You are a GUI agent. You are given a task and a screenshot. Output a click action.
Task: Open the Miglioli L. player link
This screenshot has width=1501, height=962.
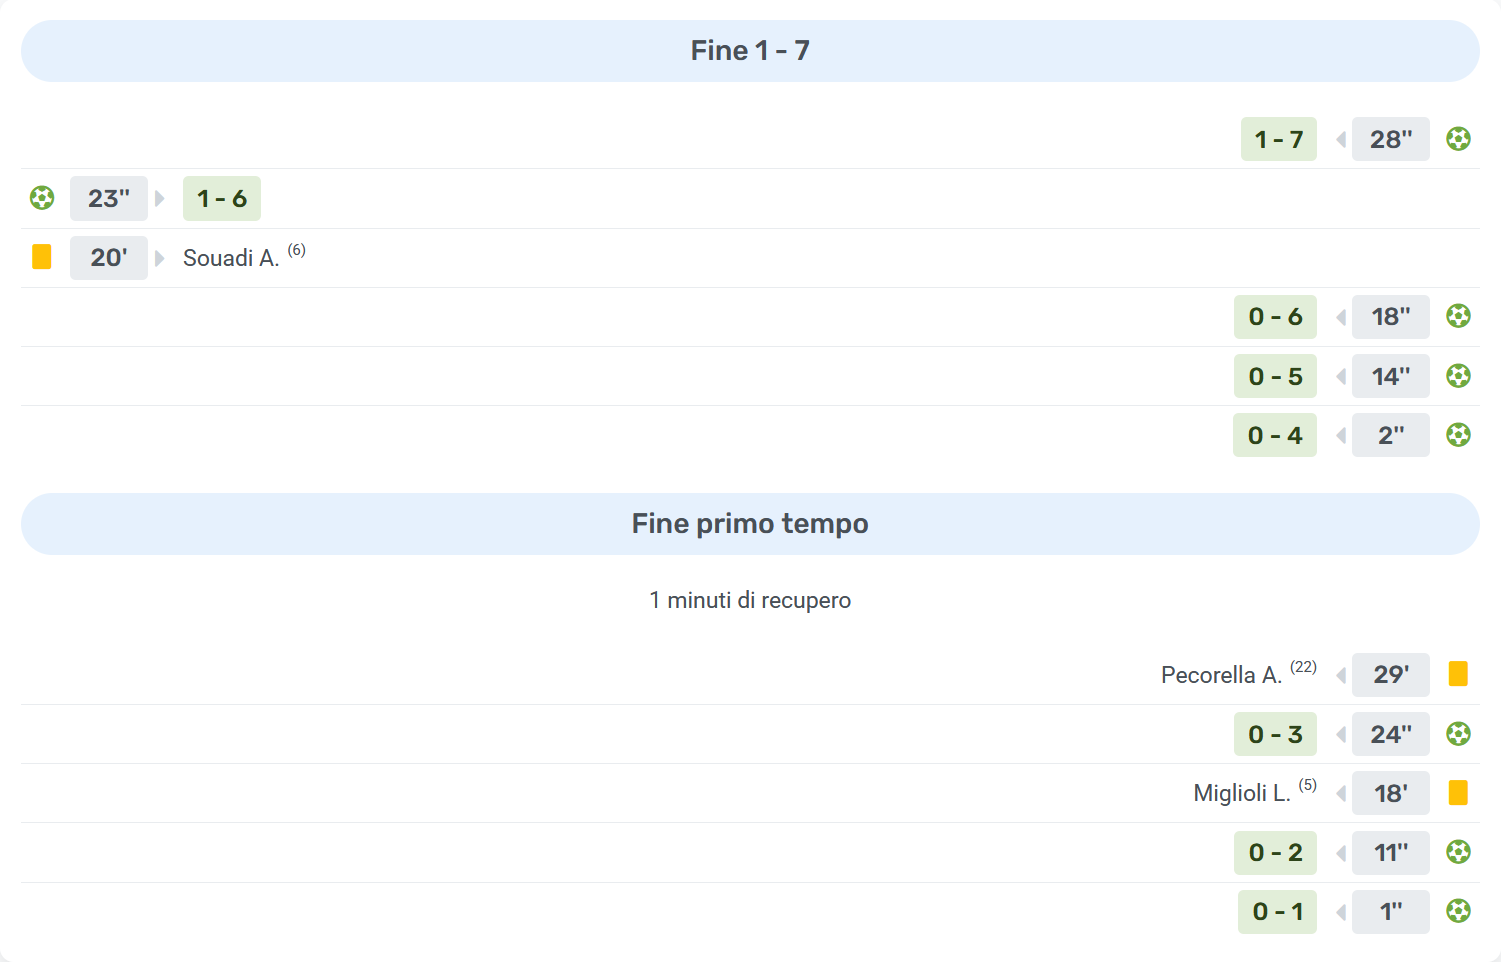click(x=1242, y=793)
